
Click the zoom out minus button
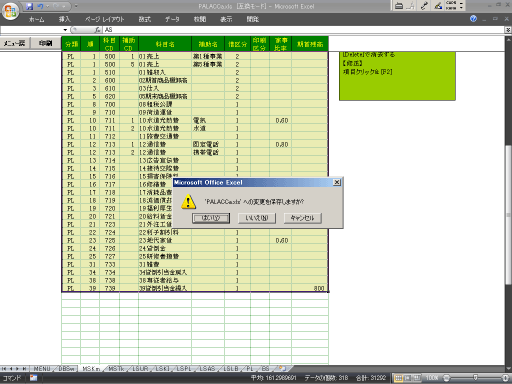tap(446, 378)
